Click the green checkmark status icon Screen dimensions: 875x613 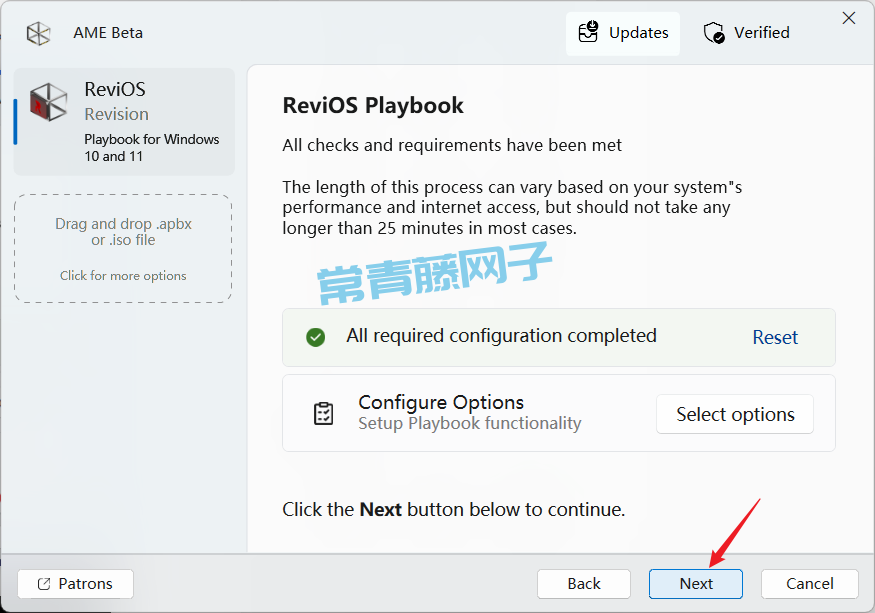[315, 337]
